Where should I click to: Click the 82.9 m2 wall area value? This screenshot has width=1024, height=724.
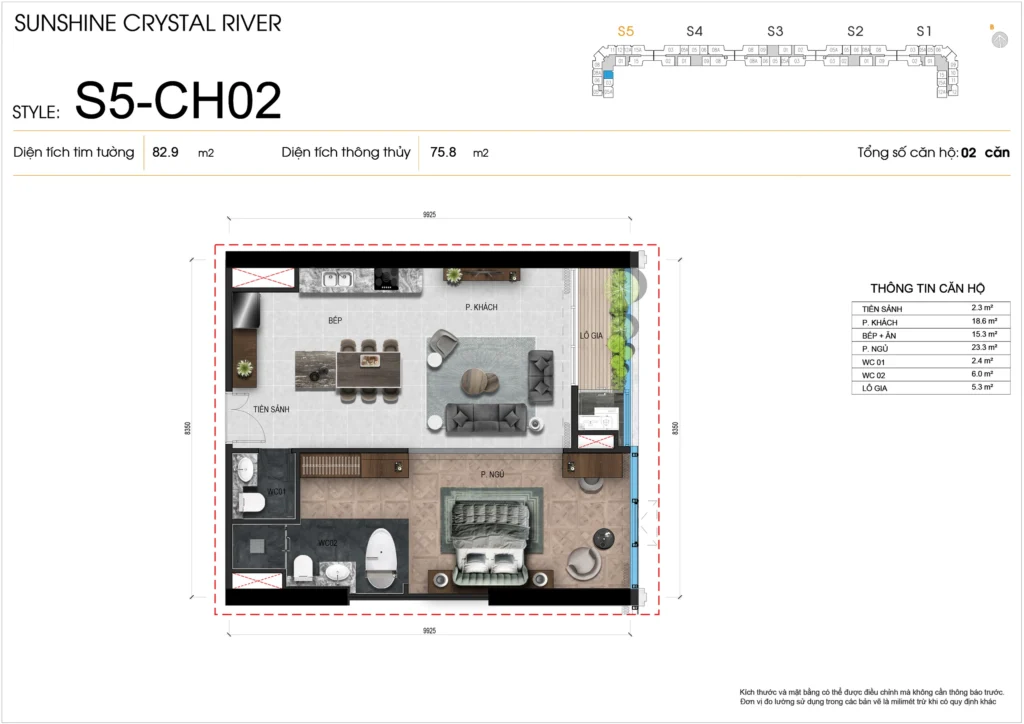pos(166,153)
